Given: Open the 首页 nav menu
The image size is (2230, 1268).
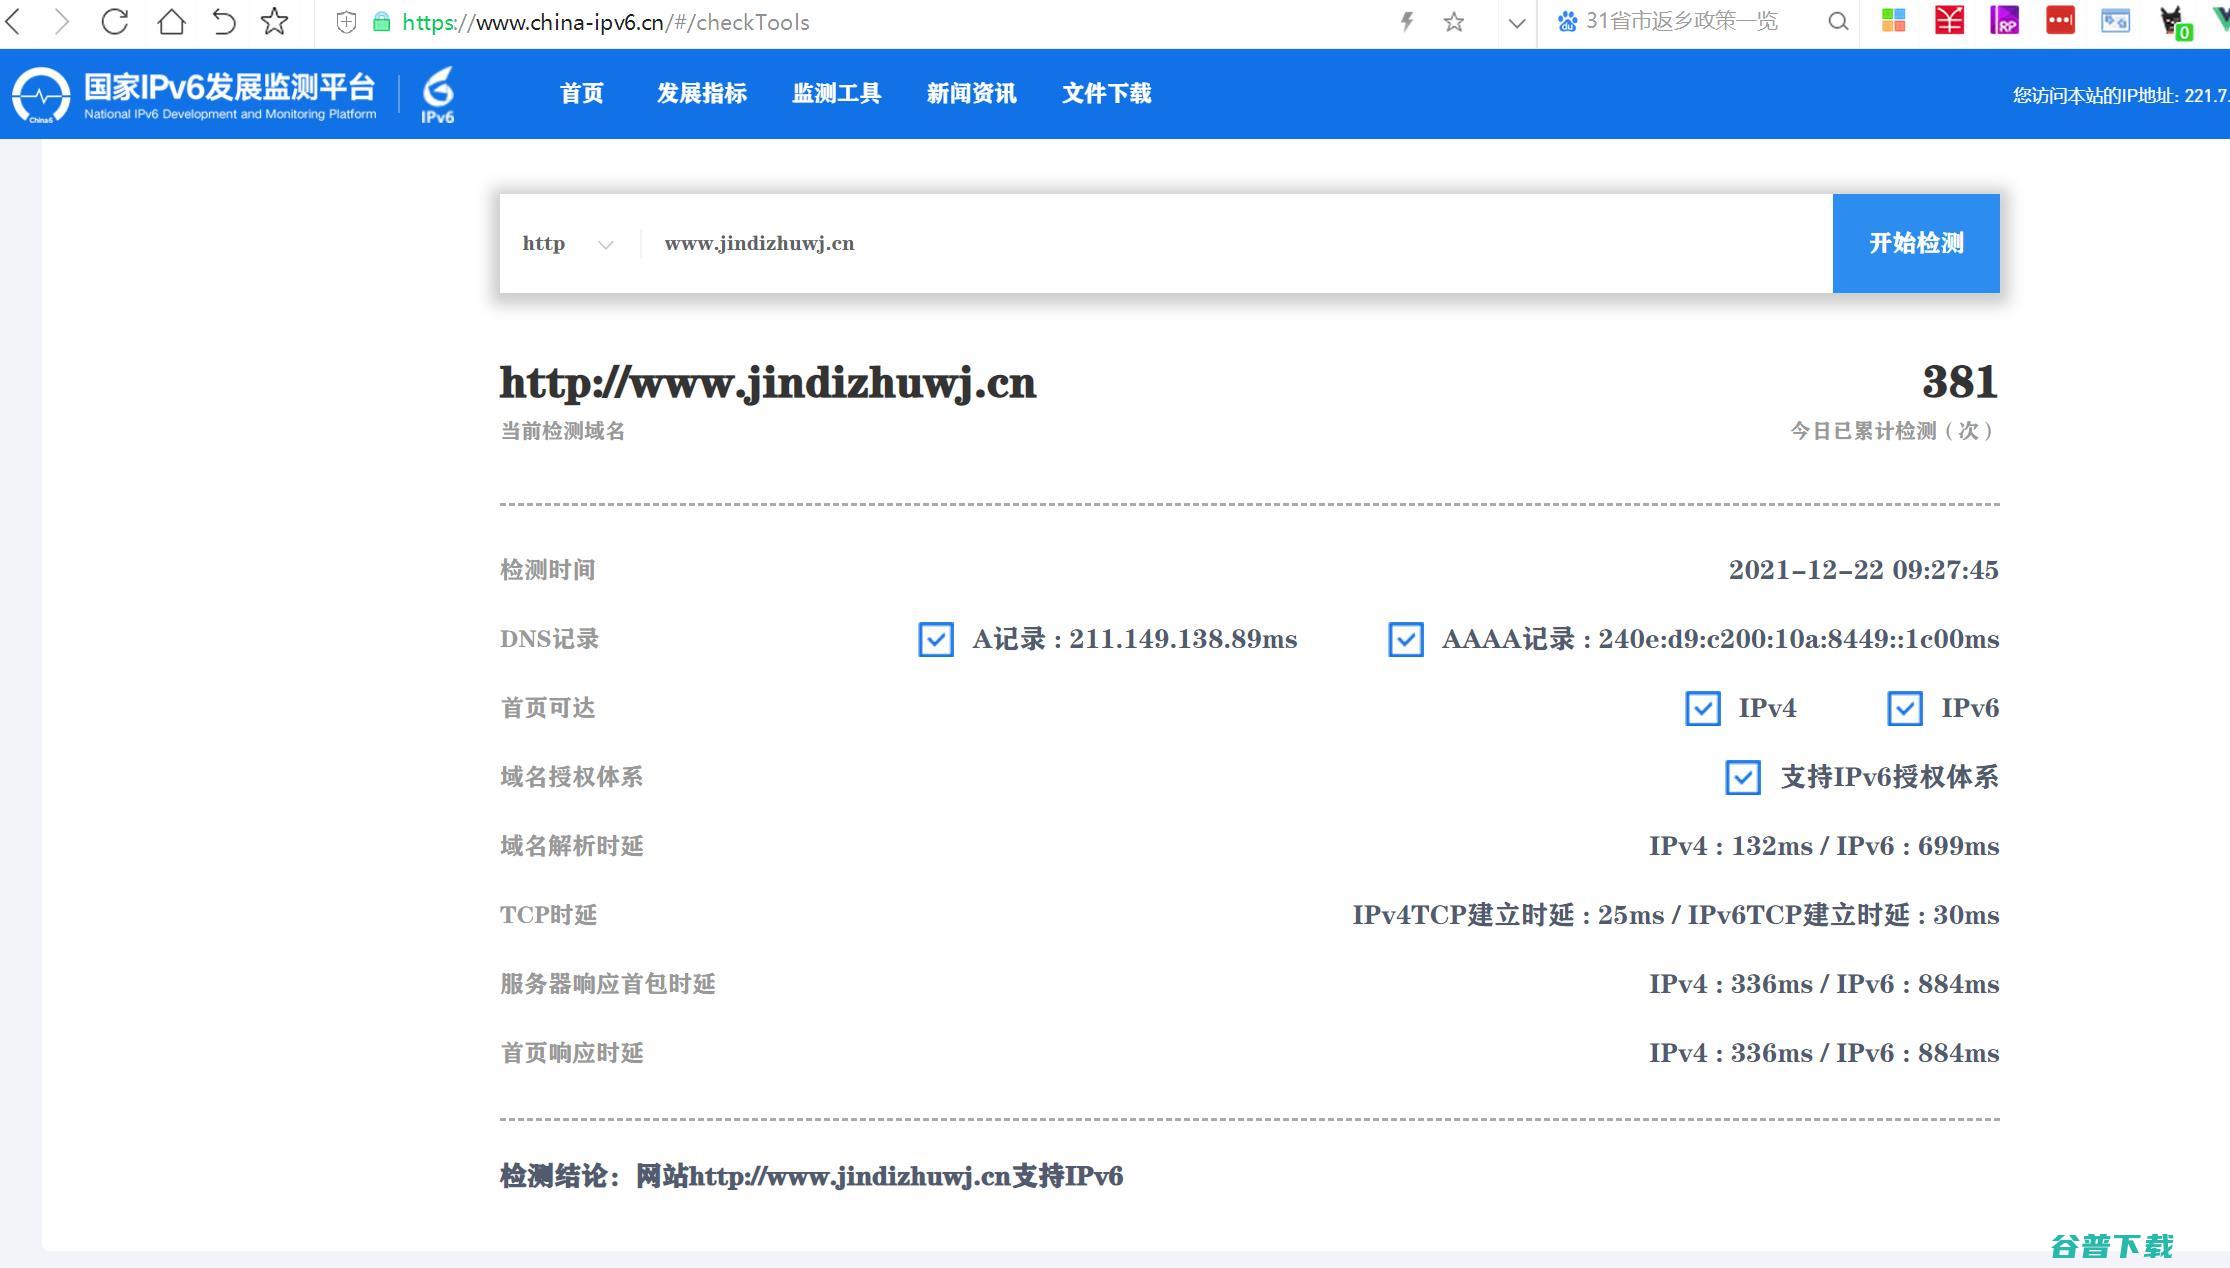Looking at the screenshot, I should 581,93.
